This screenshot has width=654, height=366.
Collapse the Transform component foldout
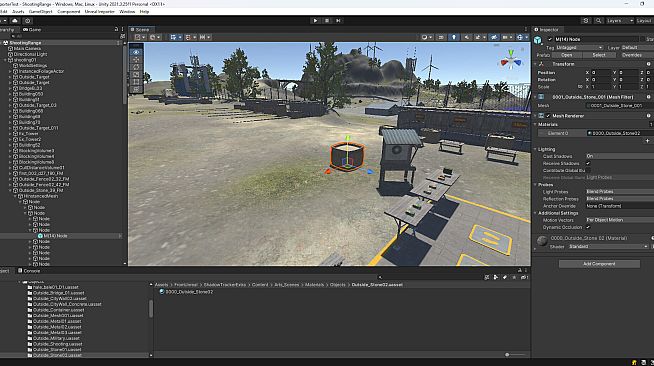click(x=536, y=64)
